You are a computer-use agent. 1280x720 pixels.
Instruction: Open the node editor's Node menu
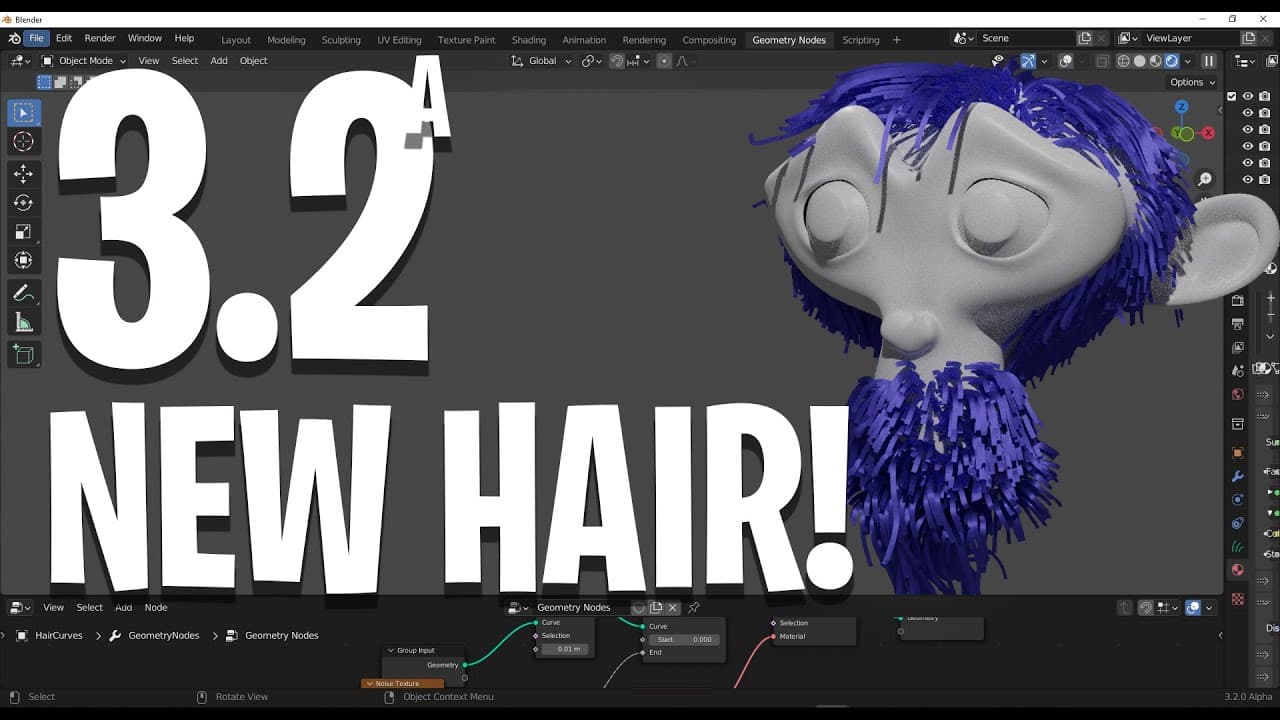pos(156,607)
